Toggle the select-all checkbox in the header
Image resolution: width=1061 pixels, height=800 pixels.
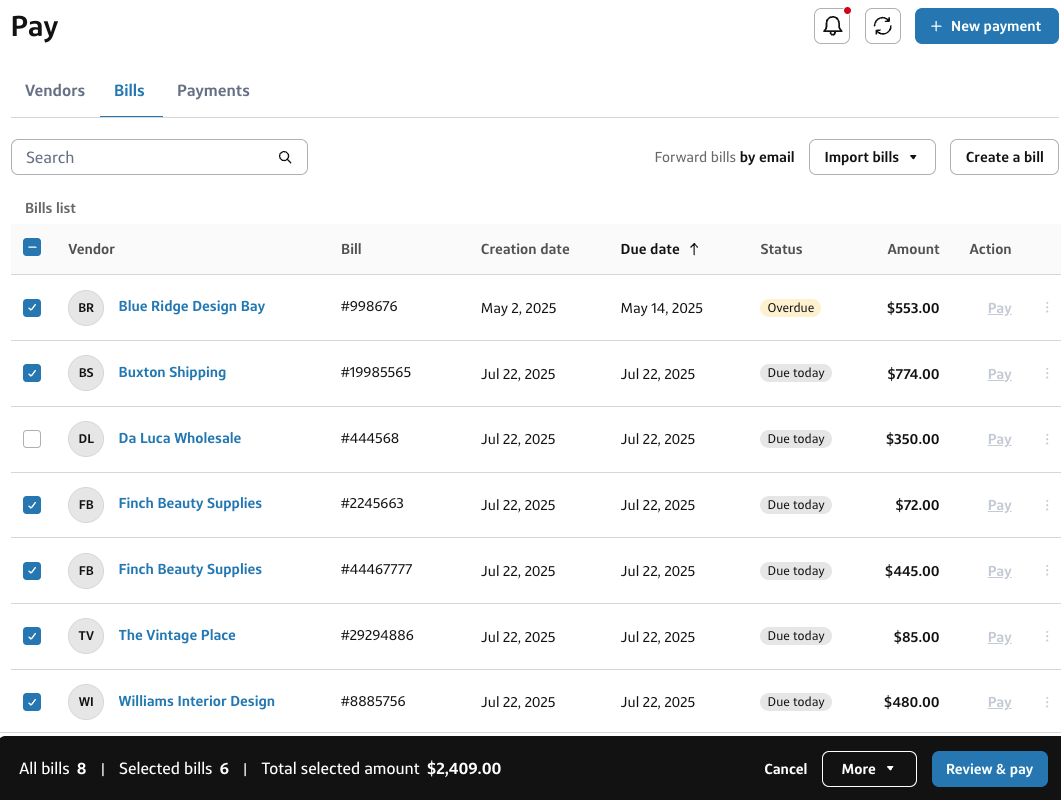(x=32, y=248)
